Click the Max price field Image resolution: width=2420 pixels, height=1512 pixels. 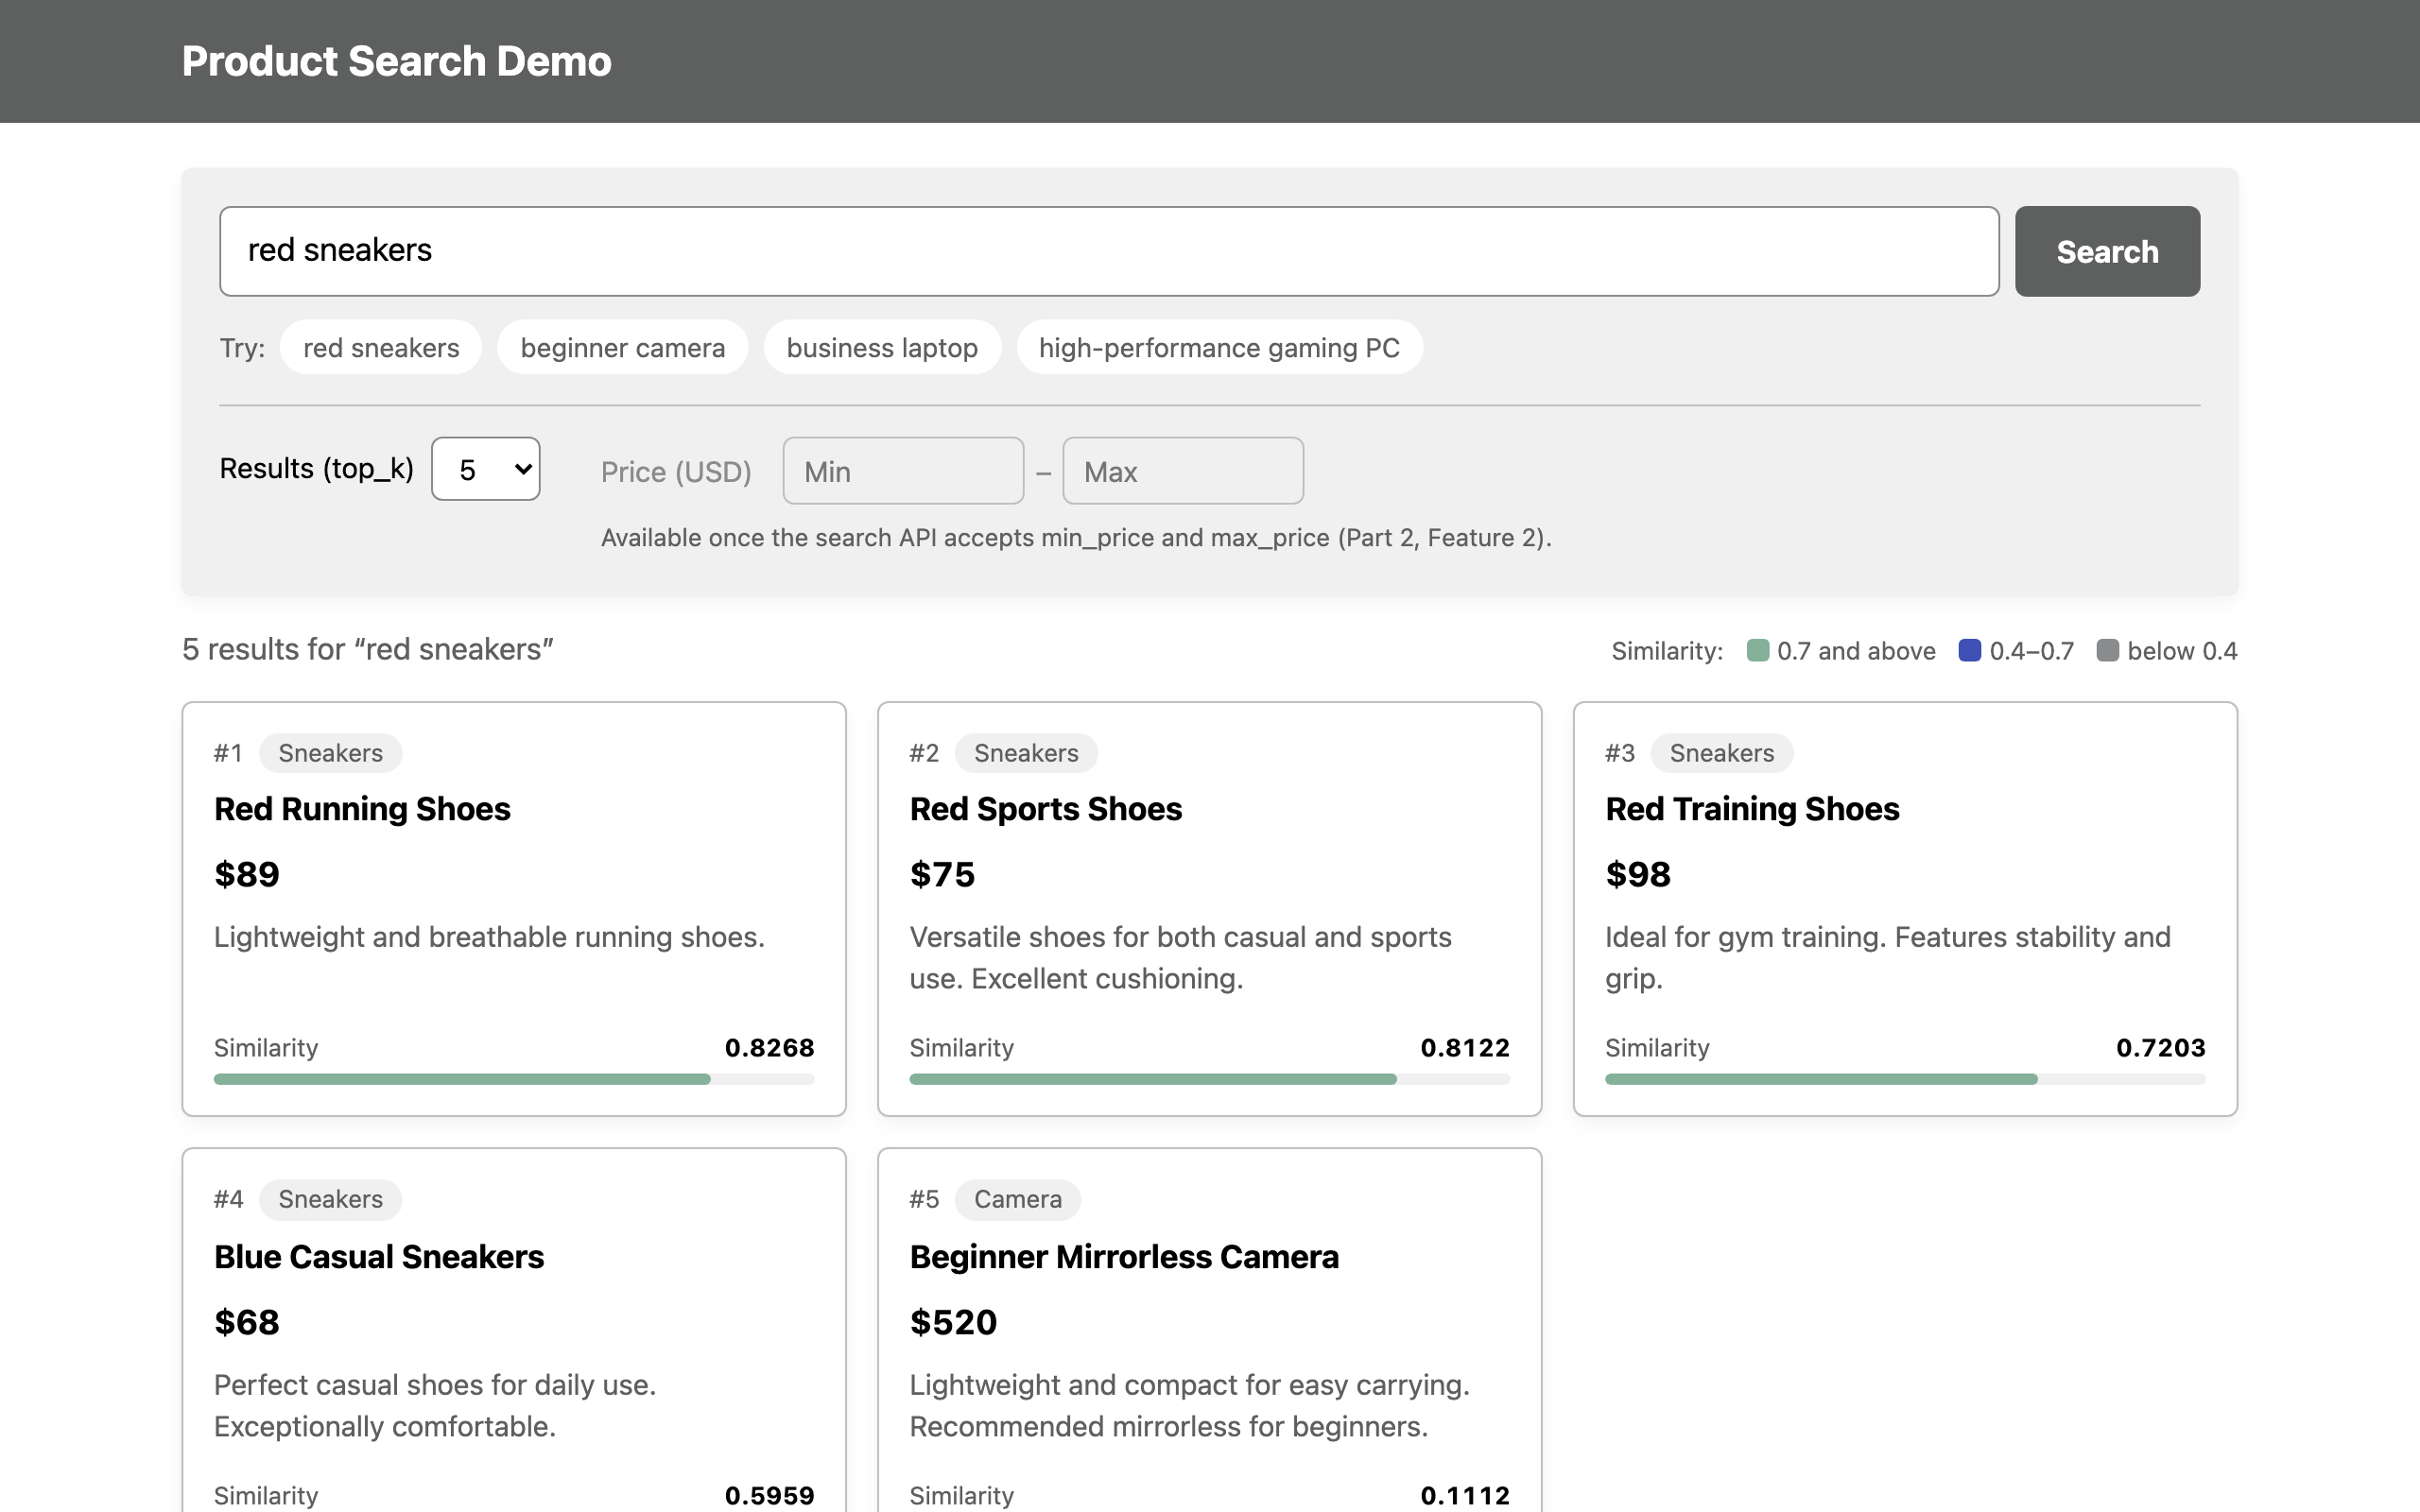coord(1183,471)
